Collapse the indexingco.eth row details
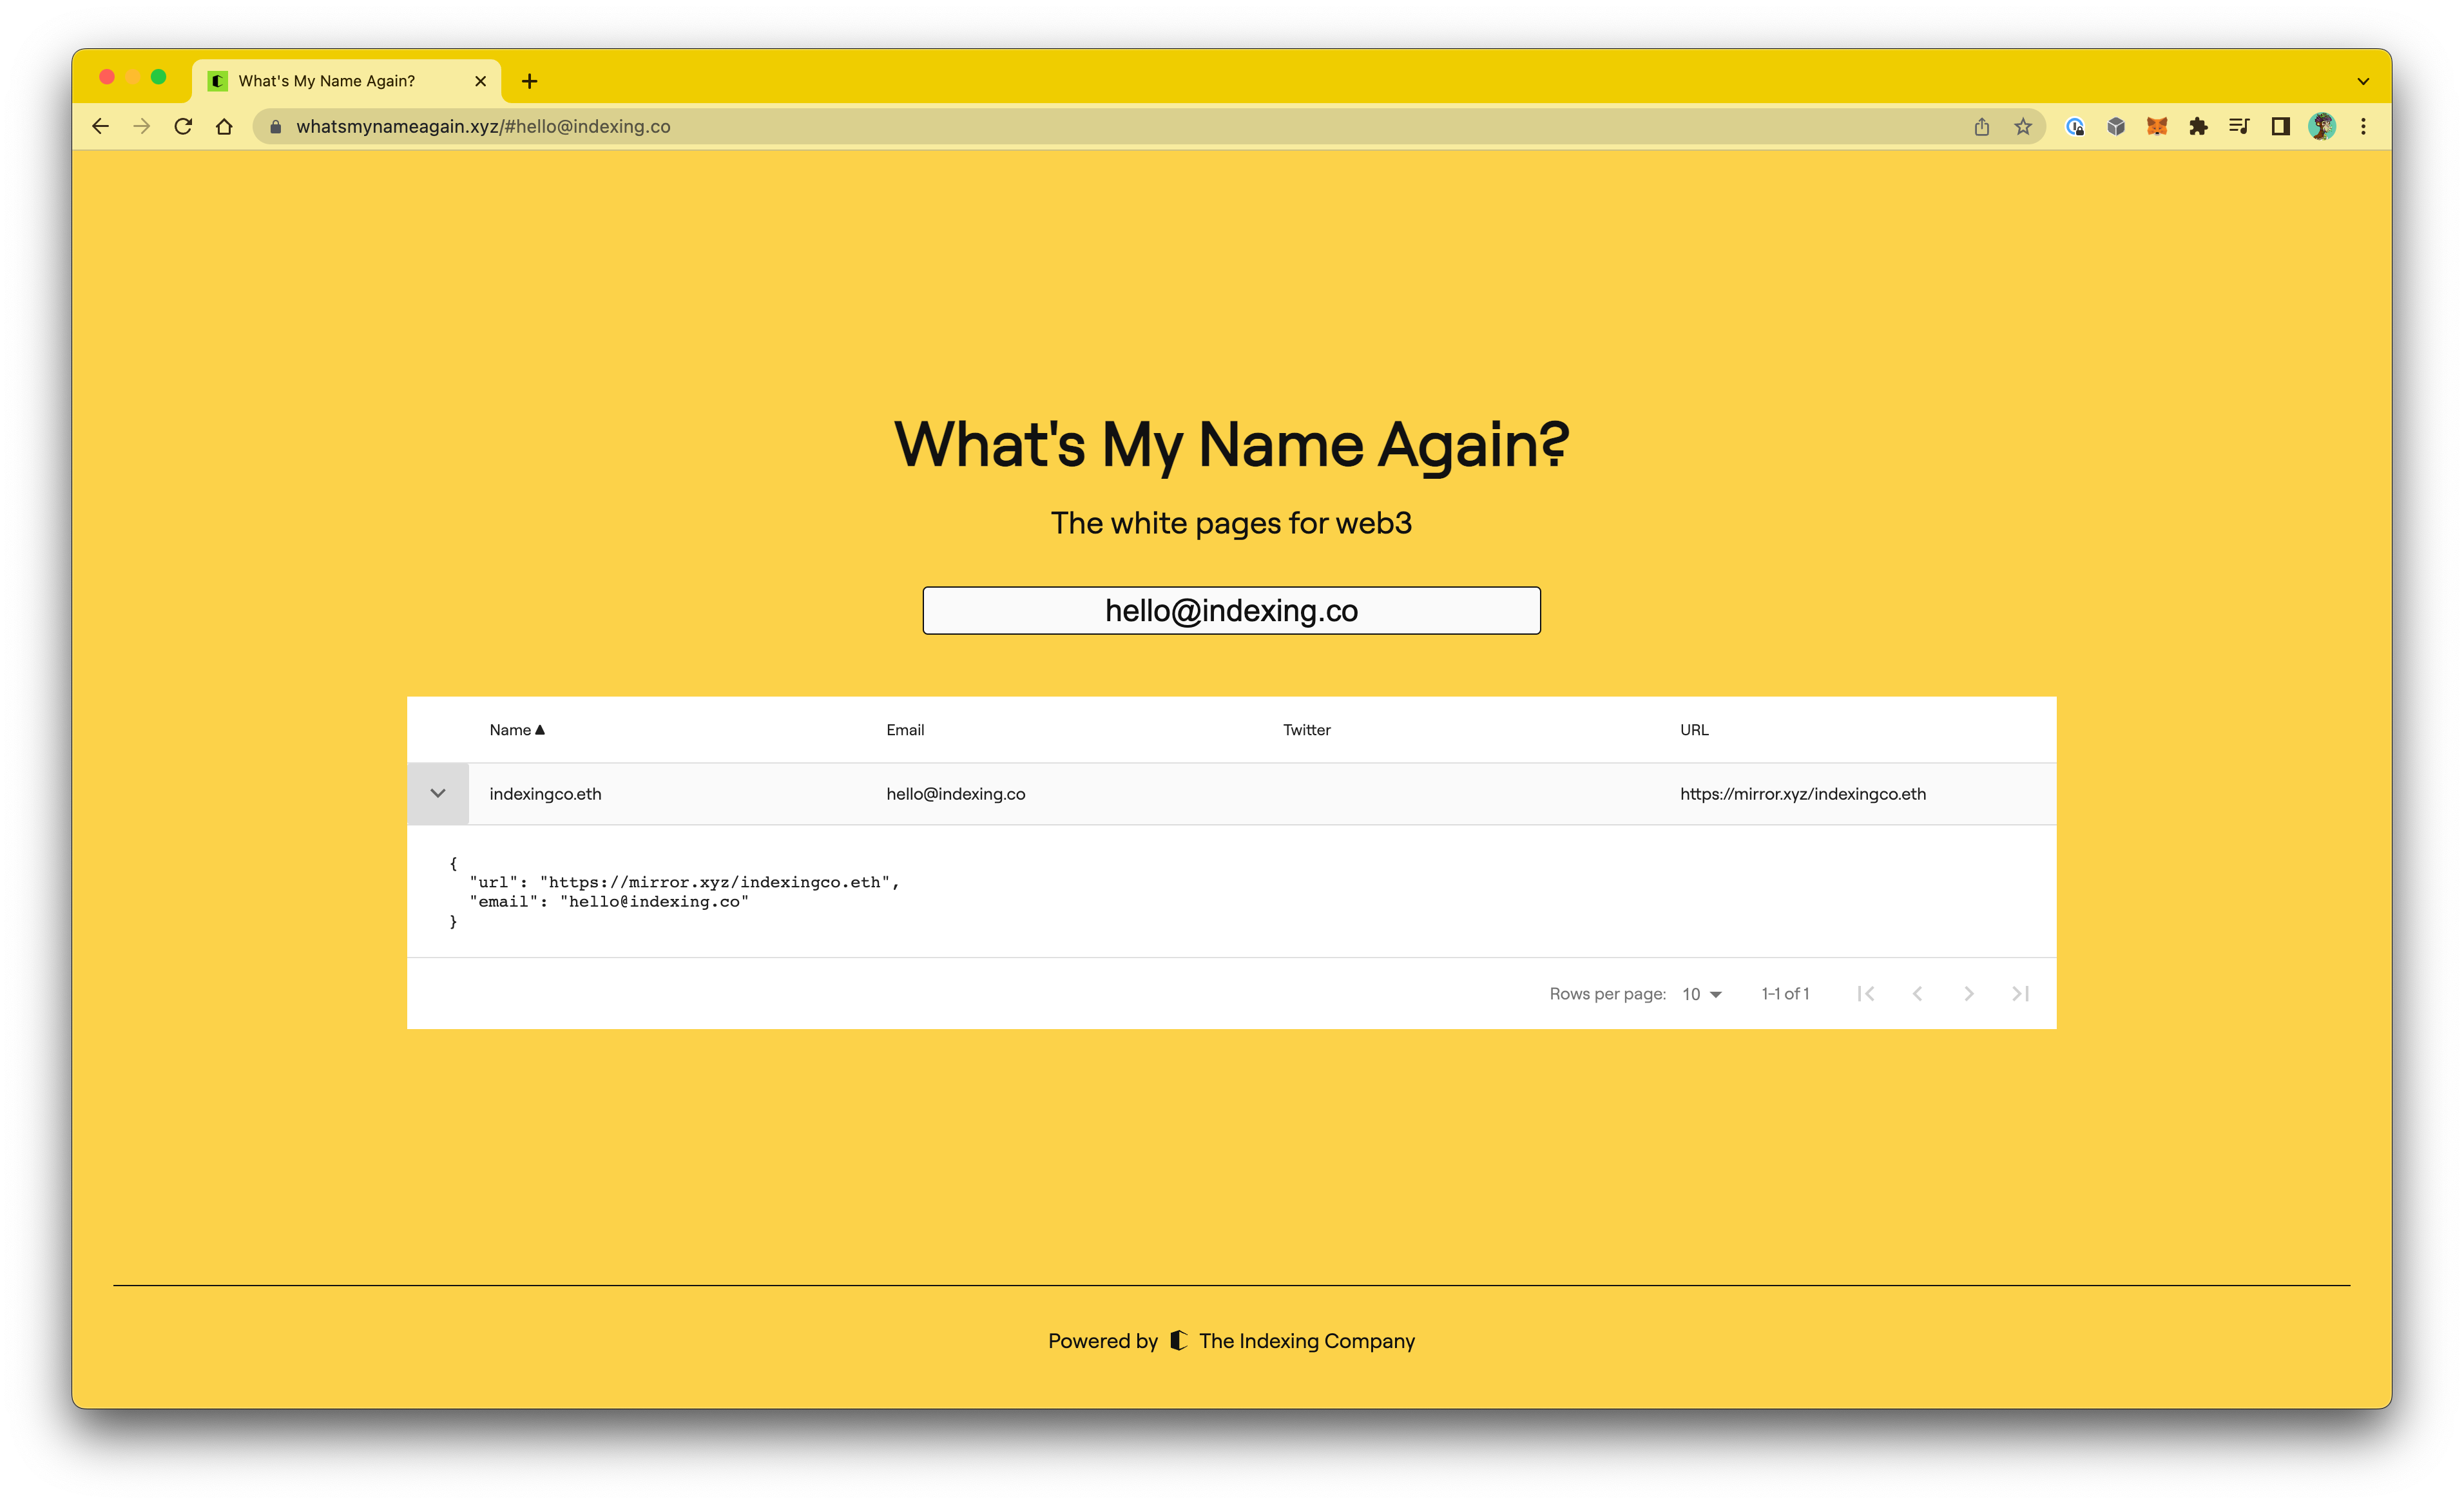2464x1504 pixels. 438,793
